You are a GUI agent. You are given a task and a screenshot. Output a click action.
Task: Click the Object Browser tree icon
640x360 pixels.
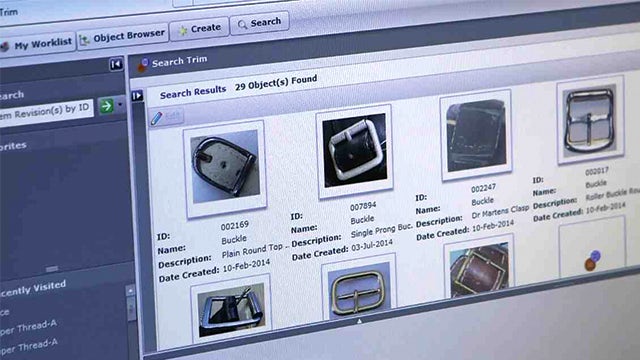(84, 40)
